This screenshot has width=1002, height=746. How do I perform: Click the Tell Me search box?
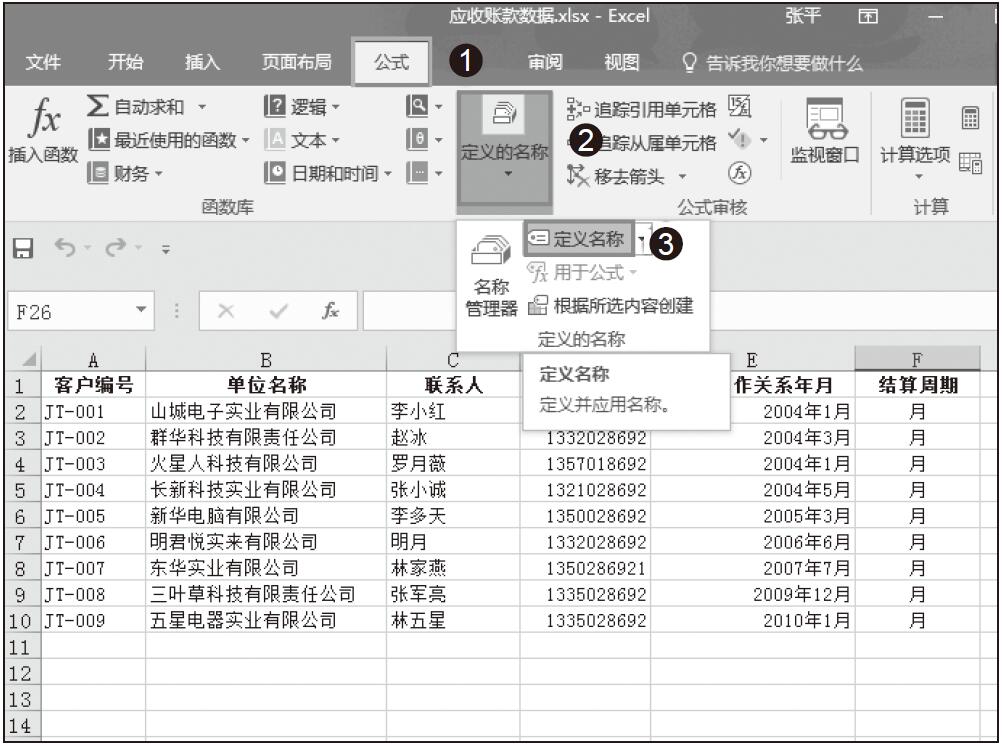[772, 64]
